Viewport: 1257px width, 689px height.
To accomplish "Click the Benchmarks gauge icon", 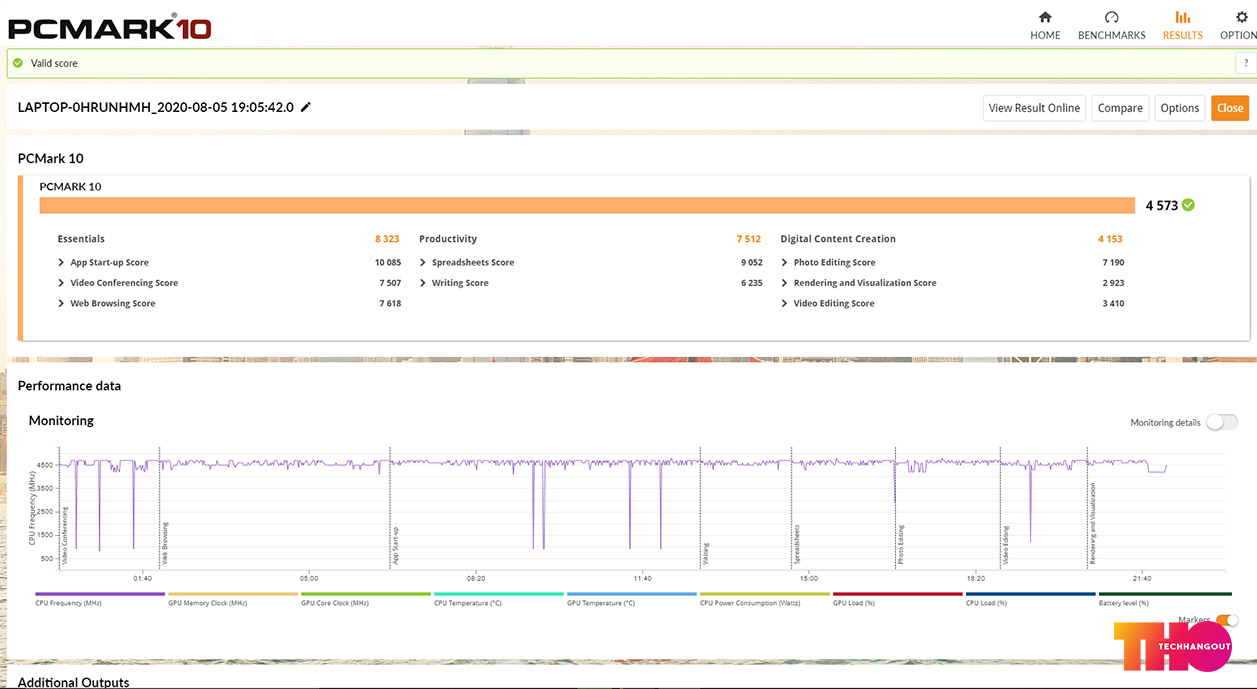I will tap(1111, 17).
